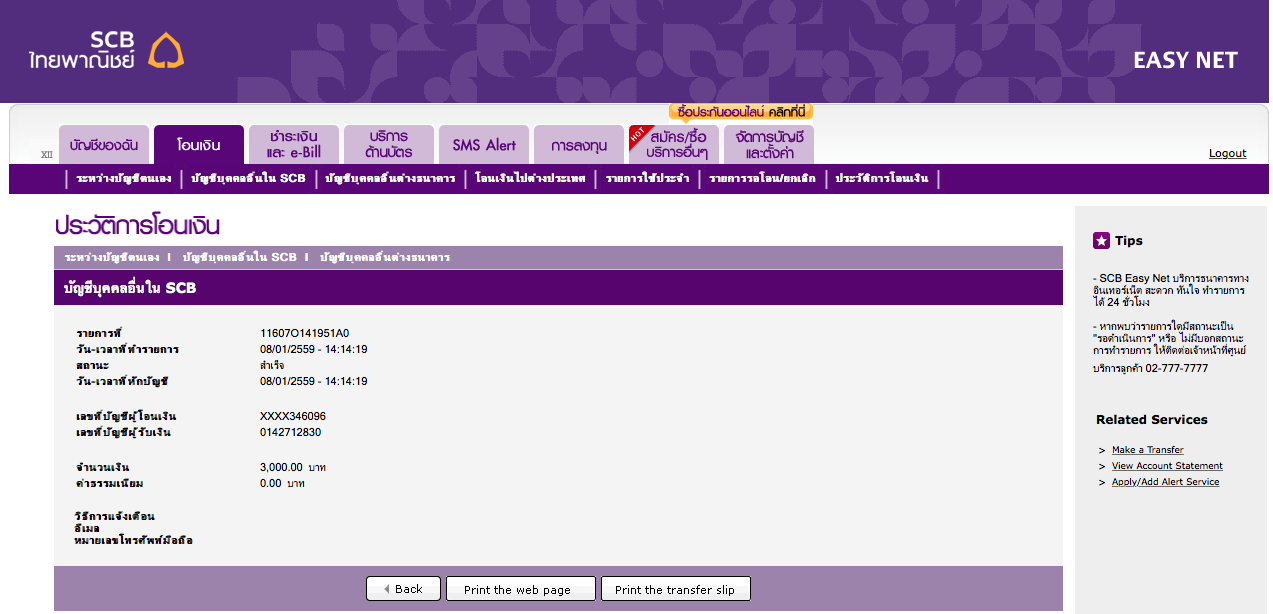Open the บัญชีของฉัน tab
The image size is (1273, 614).
104,145
